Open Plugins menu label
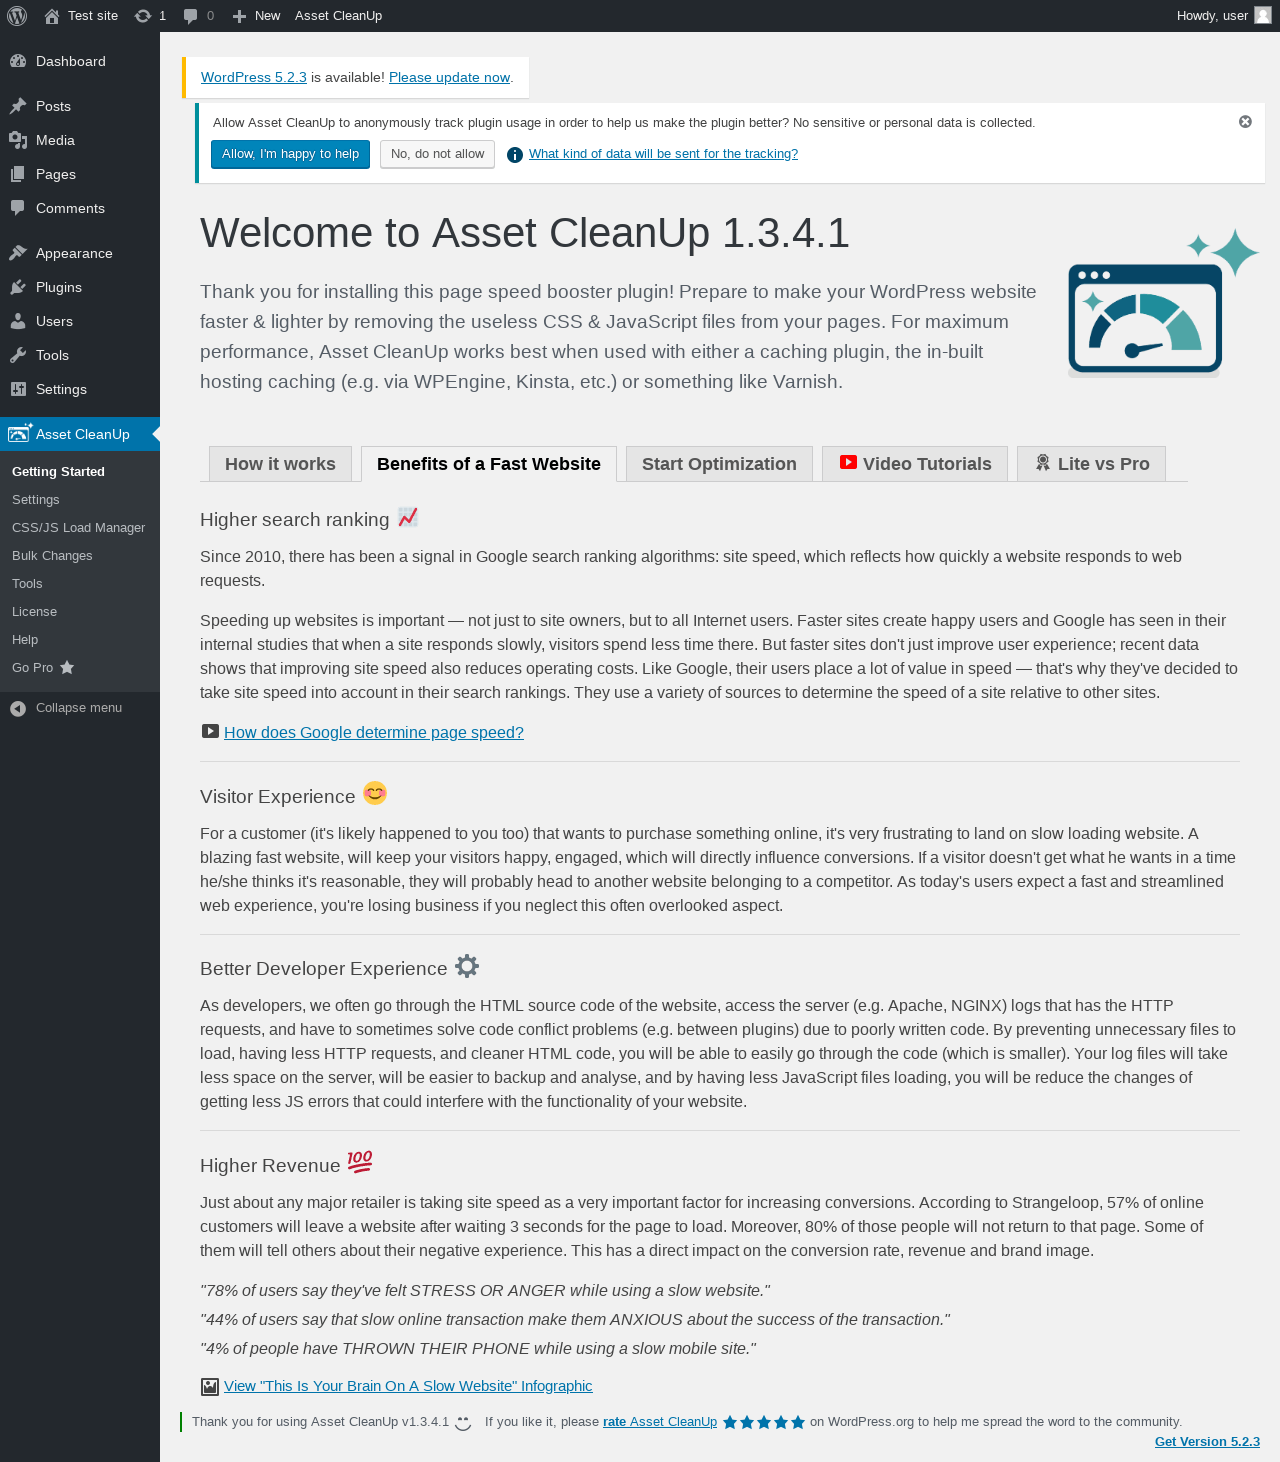Viewport: 1280px width, 1462px height. click(59, 287)
